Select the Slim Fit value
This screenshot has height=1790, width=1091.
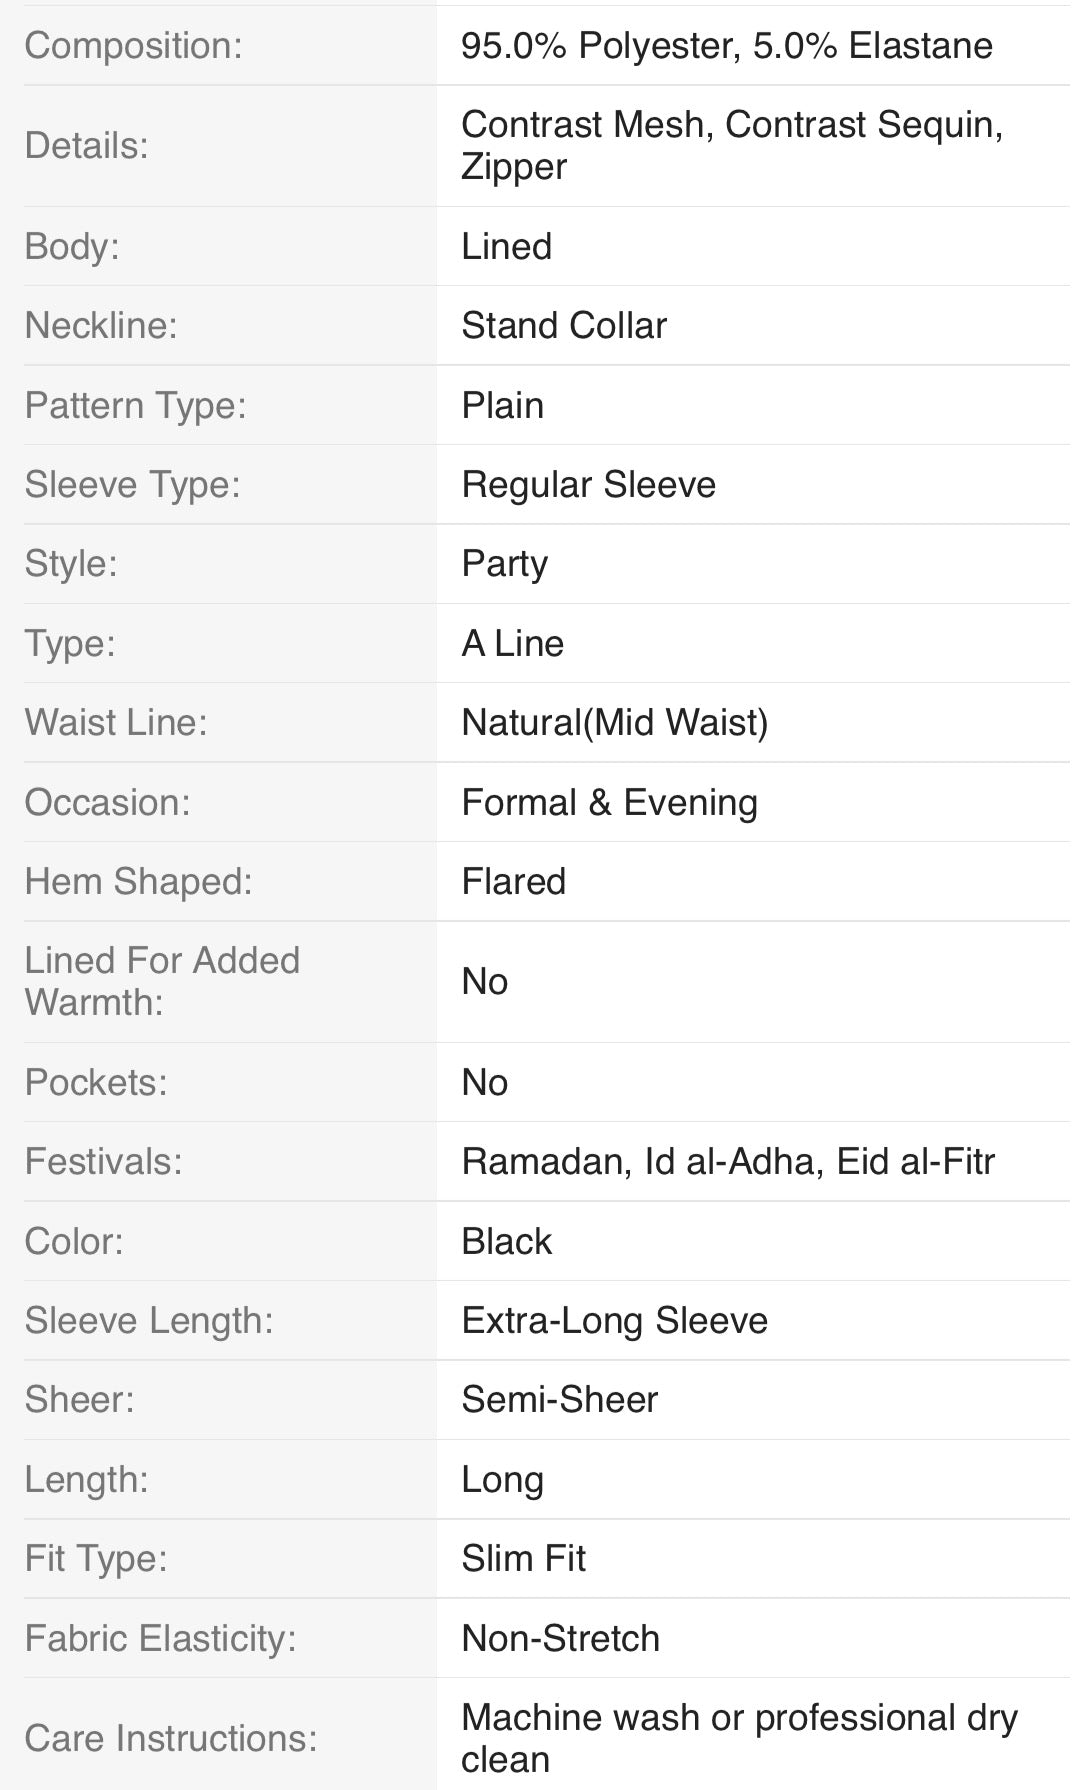click(523, 1559)
